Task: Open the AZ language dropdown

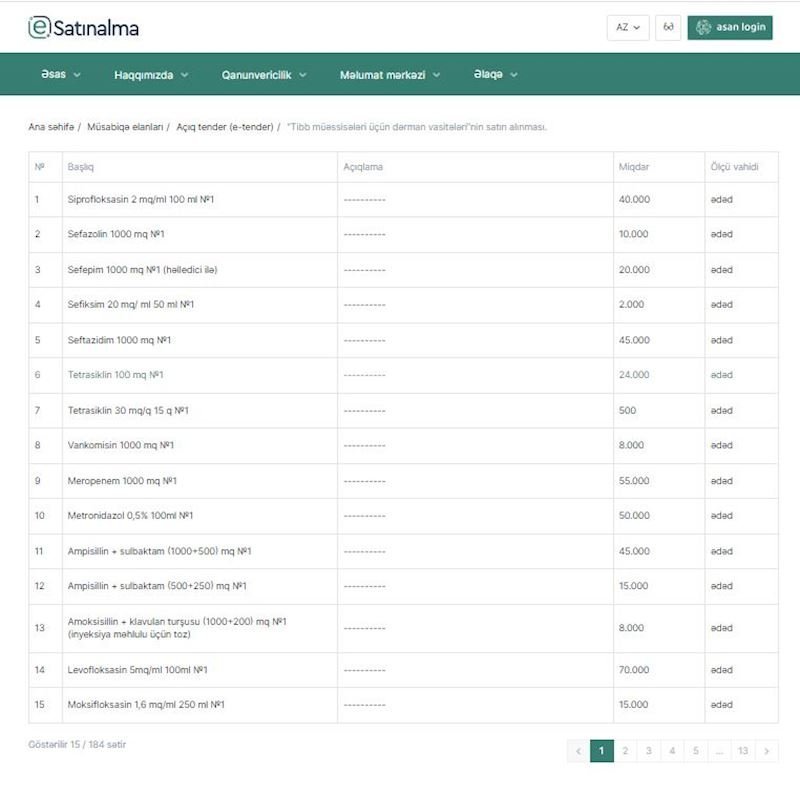Action: point(628,27)
